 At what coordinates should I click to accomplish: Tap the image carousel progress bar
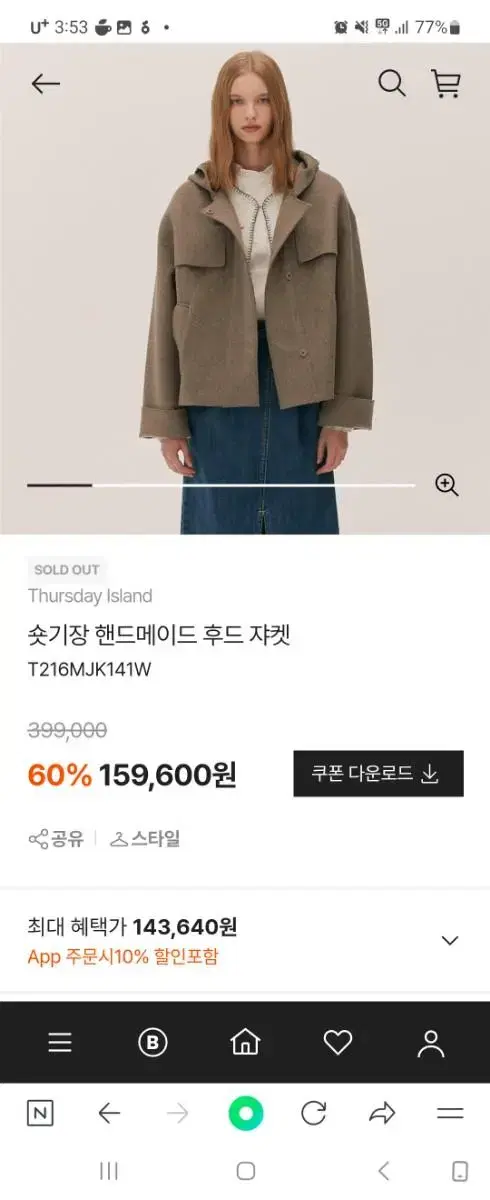221,485
